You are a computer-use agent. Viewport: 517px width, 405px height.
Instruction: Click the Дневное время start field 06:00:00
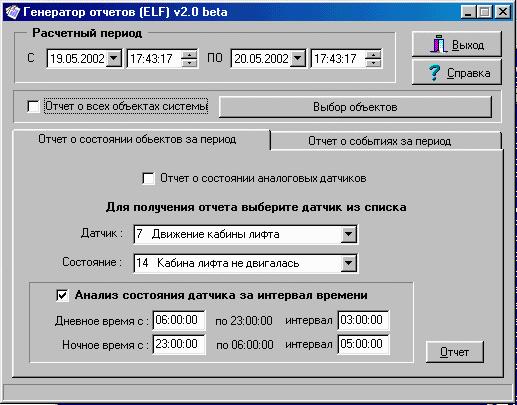pos(179,320)
